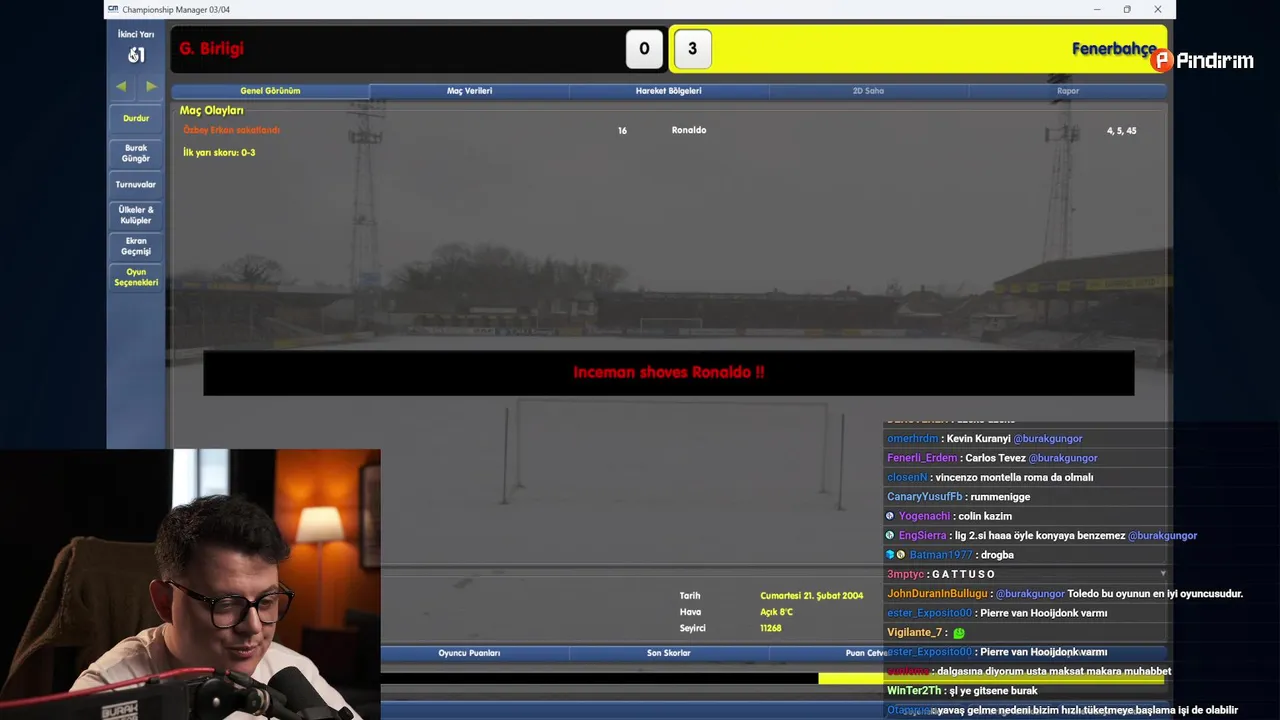
Task: Select the black possession bar segment
Action: click(599, 678)
